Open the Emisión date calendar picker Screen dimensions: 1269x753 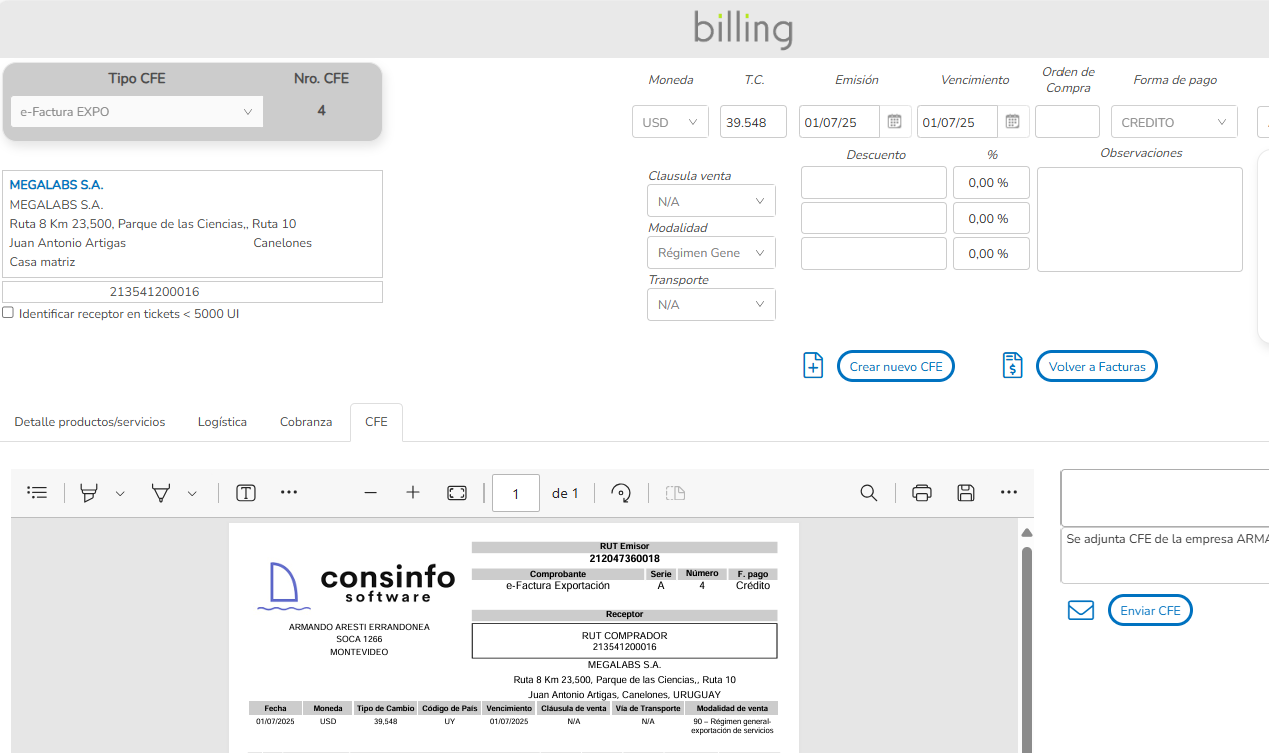[x=895, y=122]
